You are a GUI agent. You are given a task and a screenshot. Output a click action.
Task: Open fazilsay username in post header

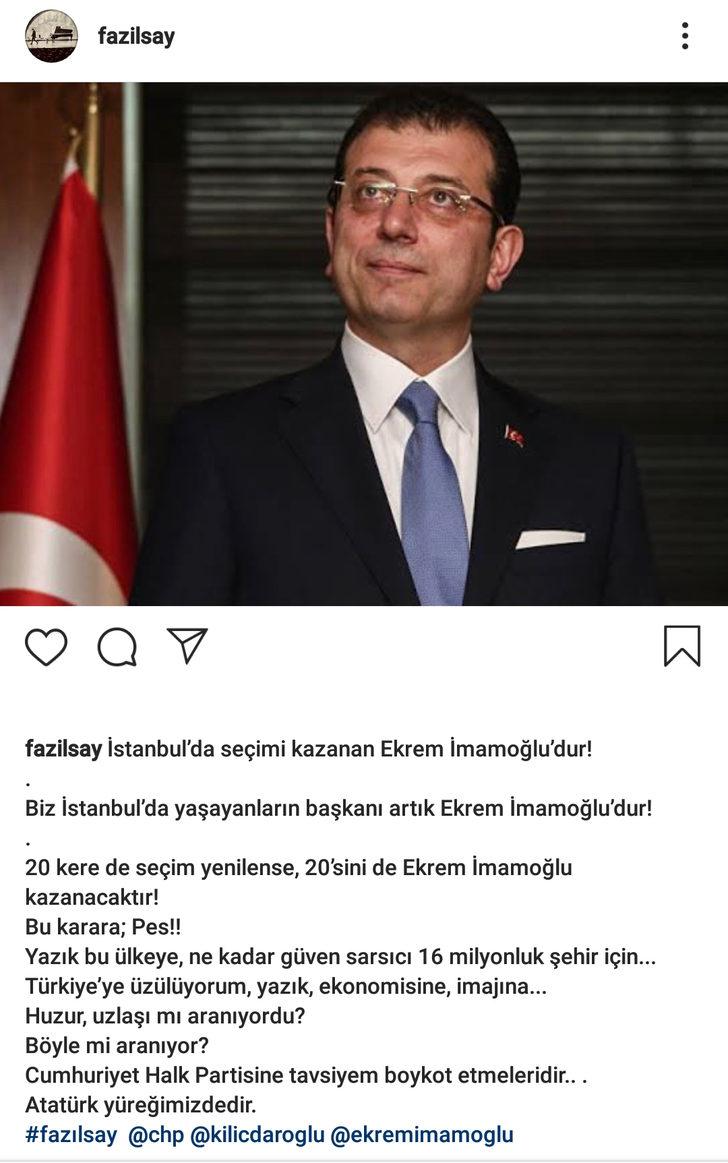136,36
